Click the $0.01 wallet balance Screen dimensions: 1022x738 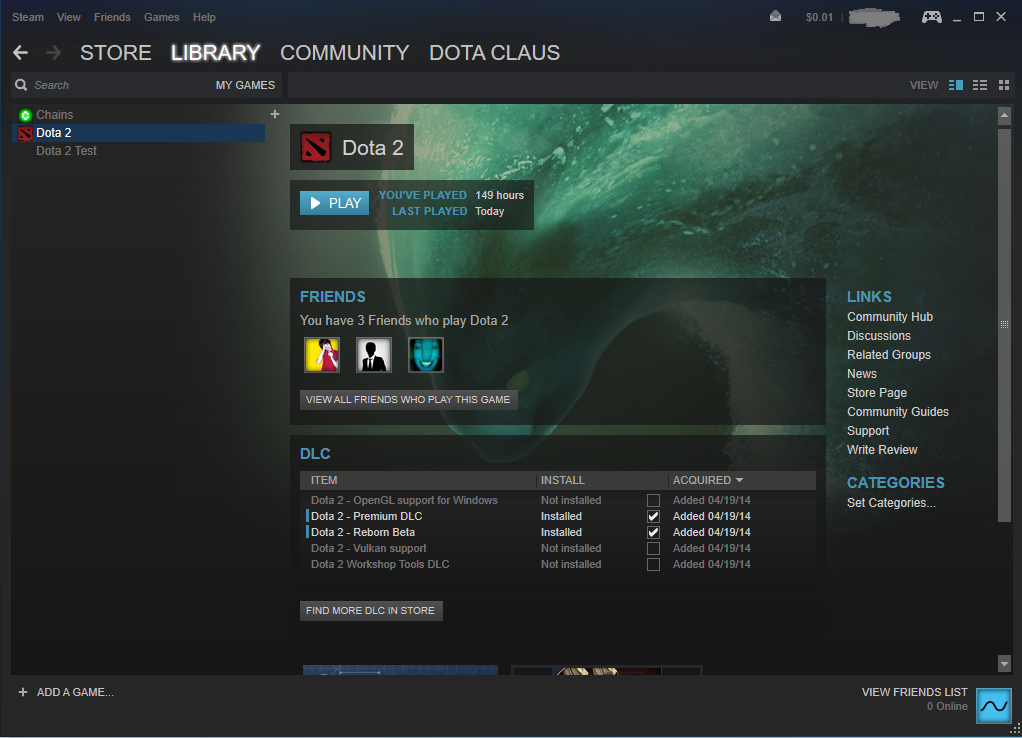coord(819,17)
